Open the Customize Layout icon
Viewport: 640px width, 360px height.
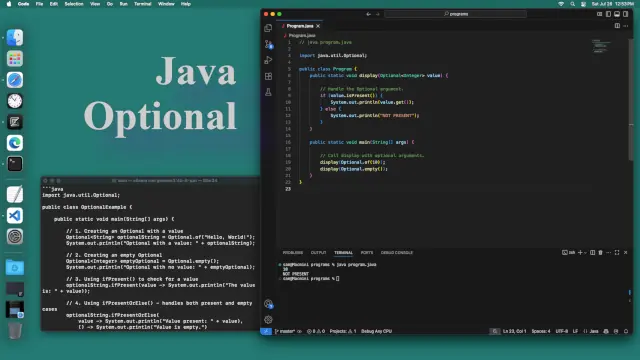tap(599, 14)
